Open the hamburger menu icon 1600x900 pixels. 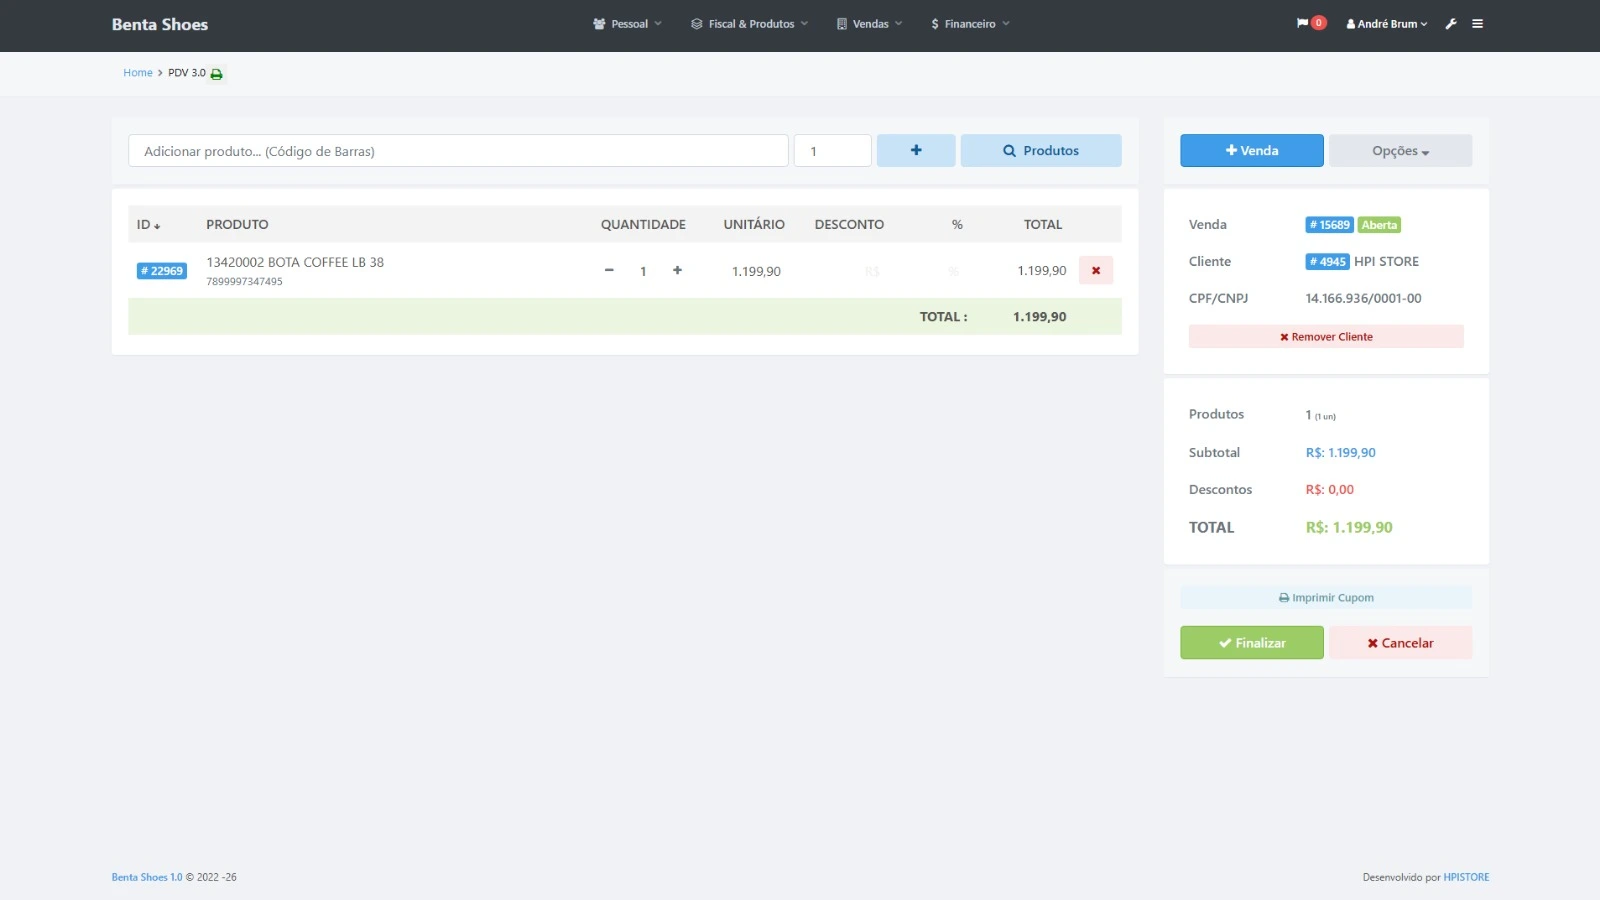(x=1477, y=24)
